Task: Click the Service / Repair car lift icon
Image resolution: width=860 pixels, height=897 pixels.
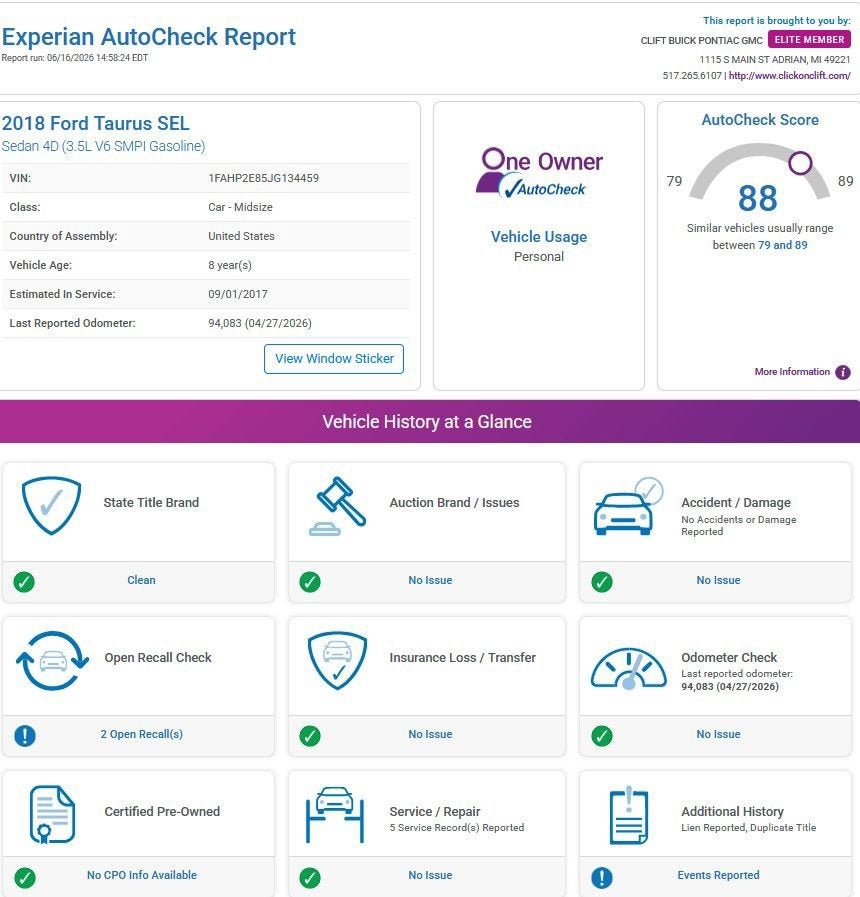Action: click(x=335, y=815)
